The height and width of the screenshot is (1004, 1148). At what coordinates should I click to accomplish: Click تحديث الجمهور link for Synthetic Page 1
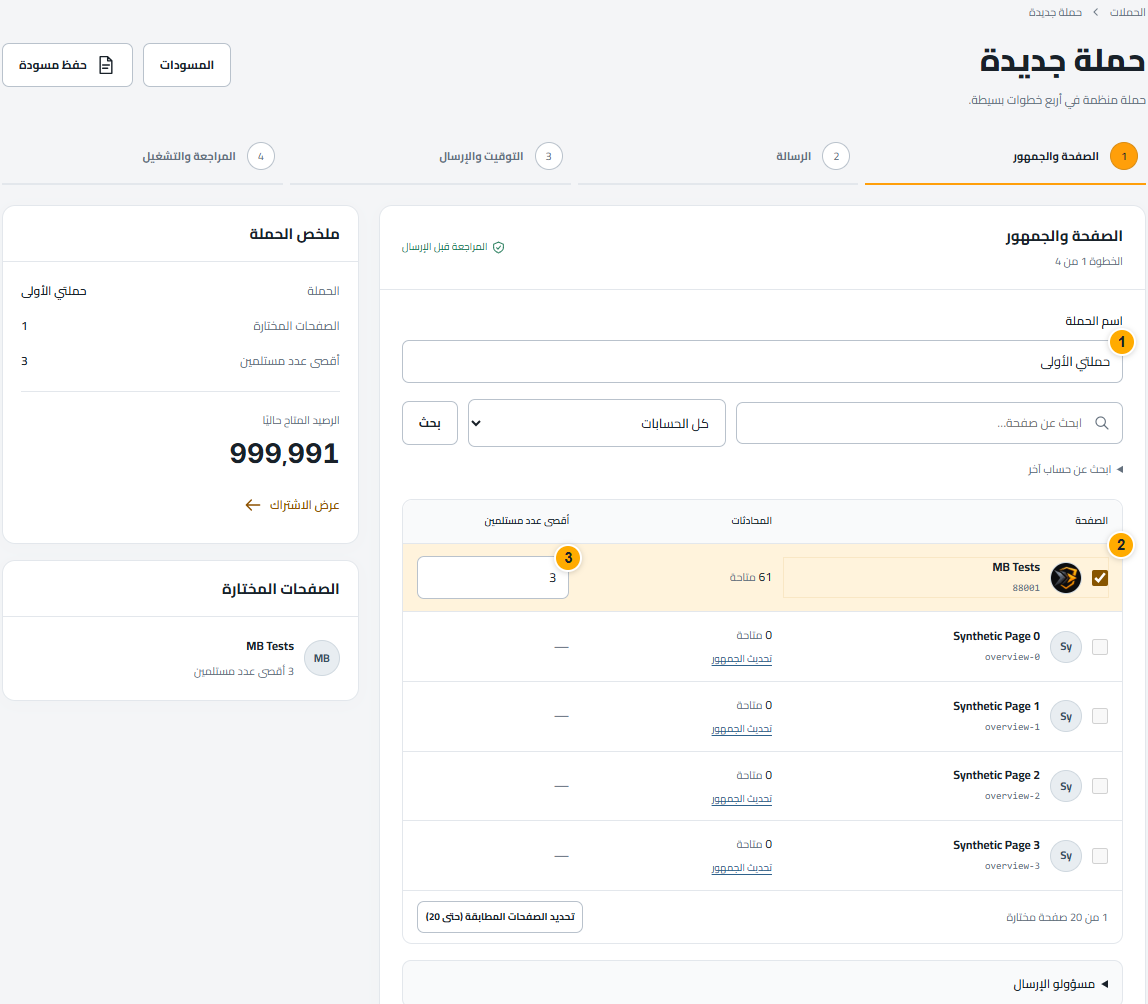[x=742, y=729]
